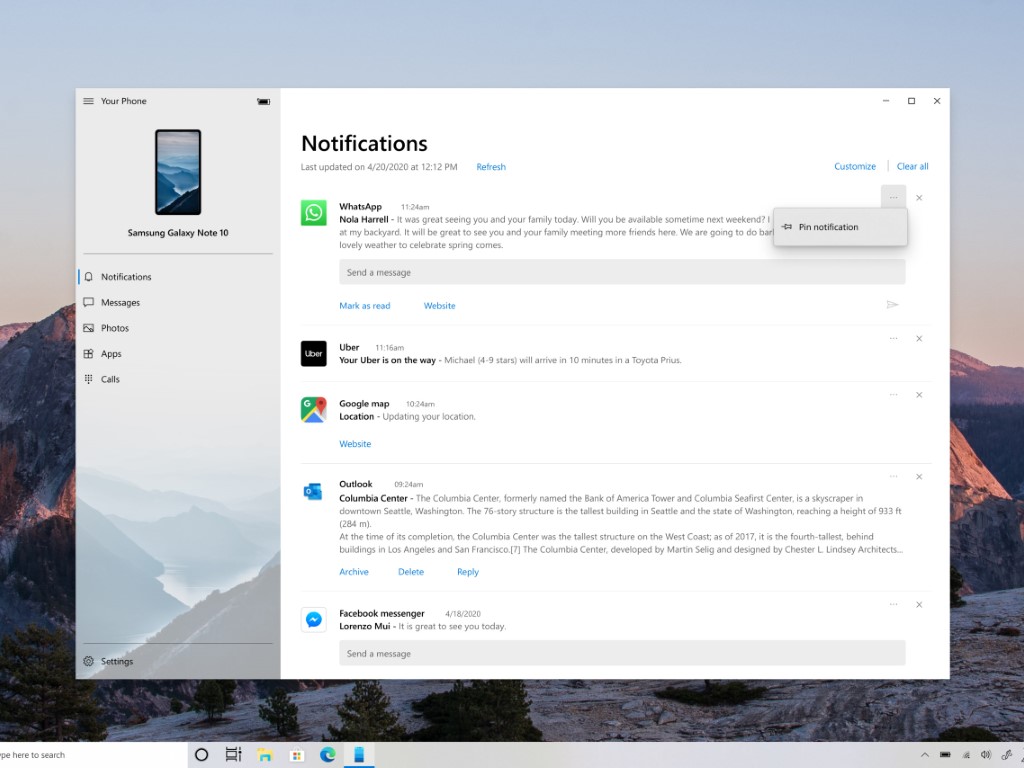Expand more options for Outlook notification
Screen dimensions: 1024x768
[x=893, y=477]
